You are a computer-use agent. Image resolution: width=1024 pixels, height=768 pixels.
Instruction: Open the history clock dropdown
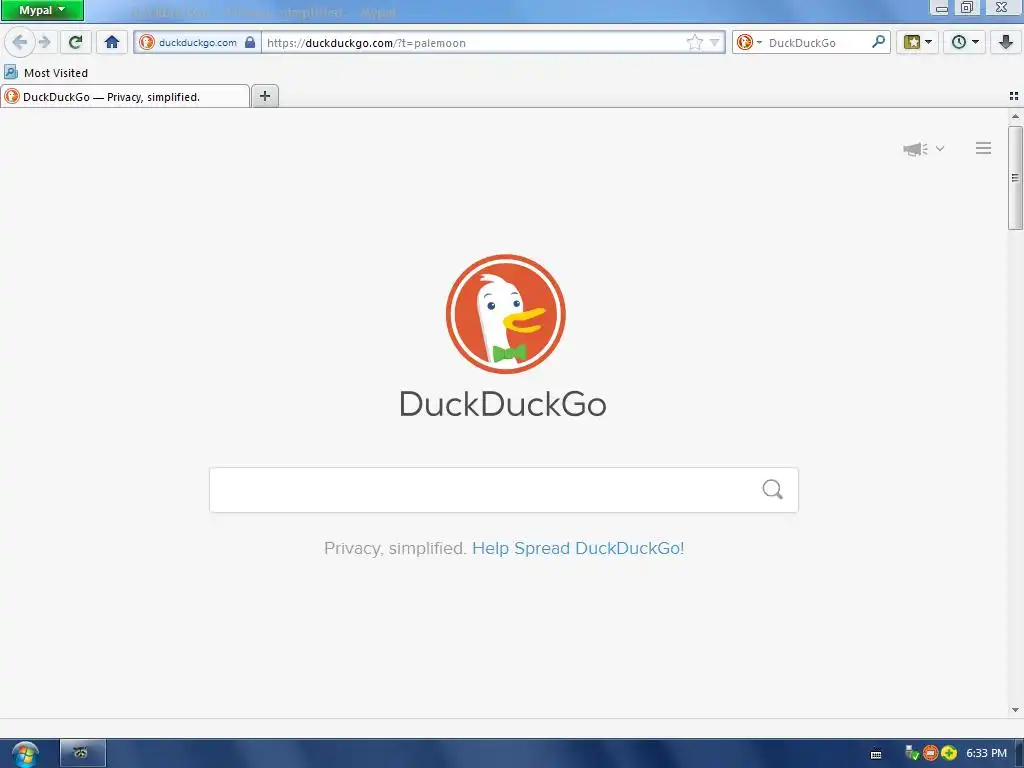[x=965, y=42]
